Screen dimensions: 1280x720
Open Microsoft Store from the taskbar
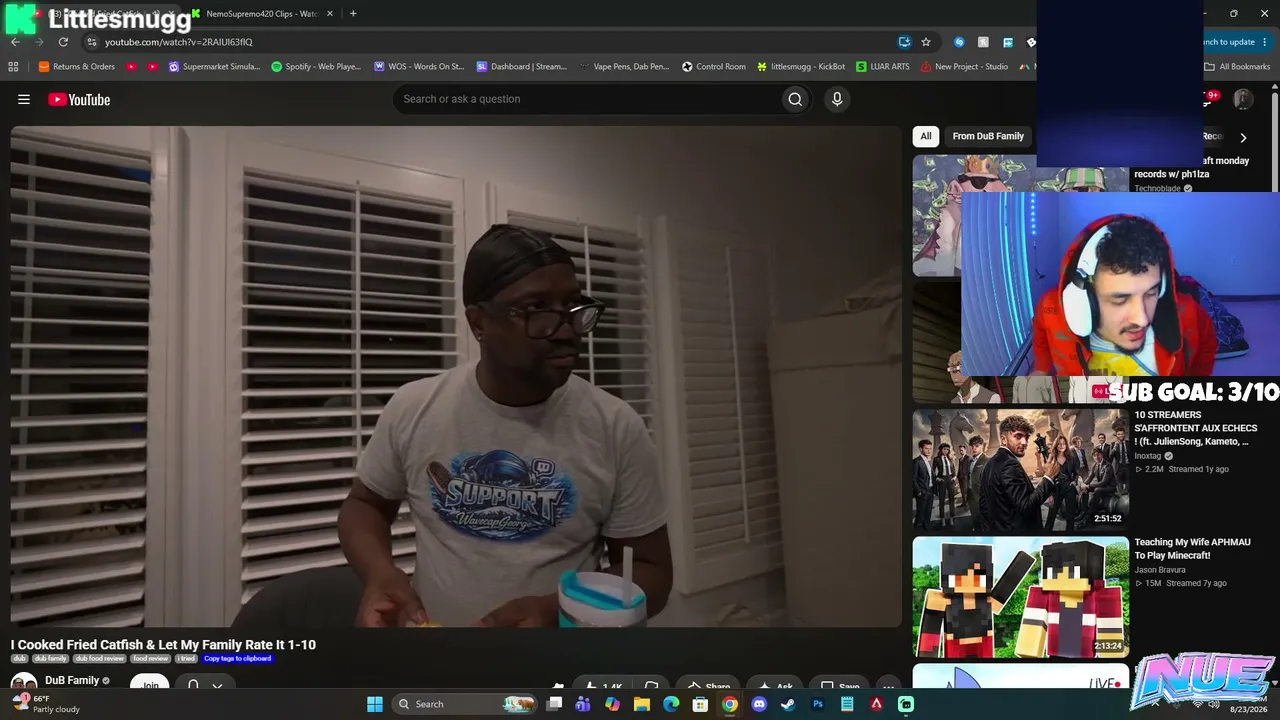701,704
